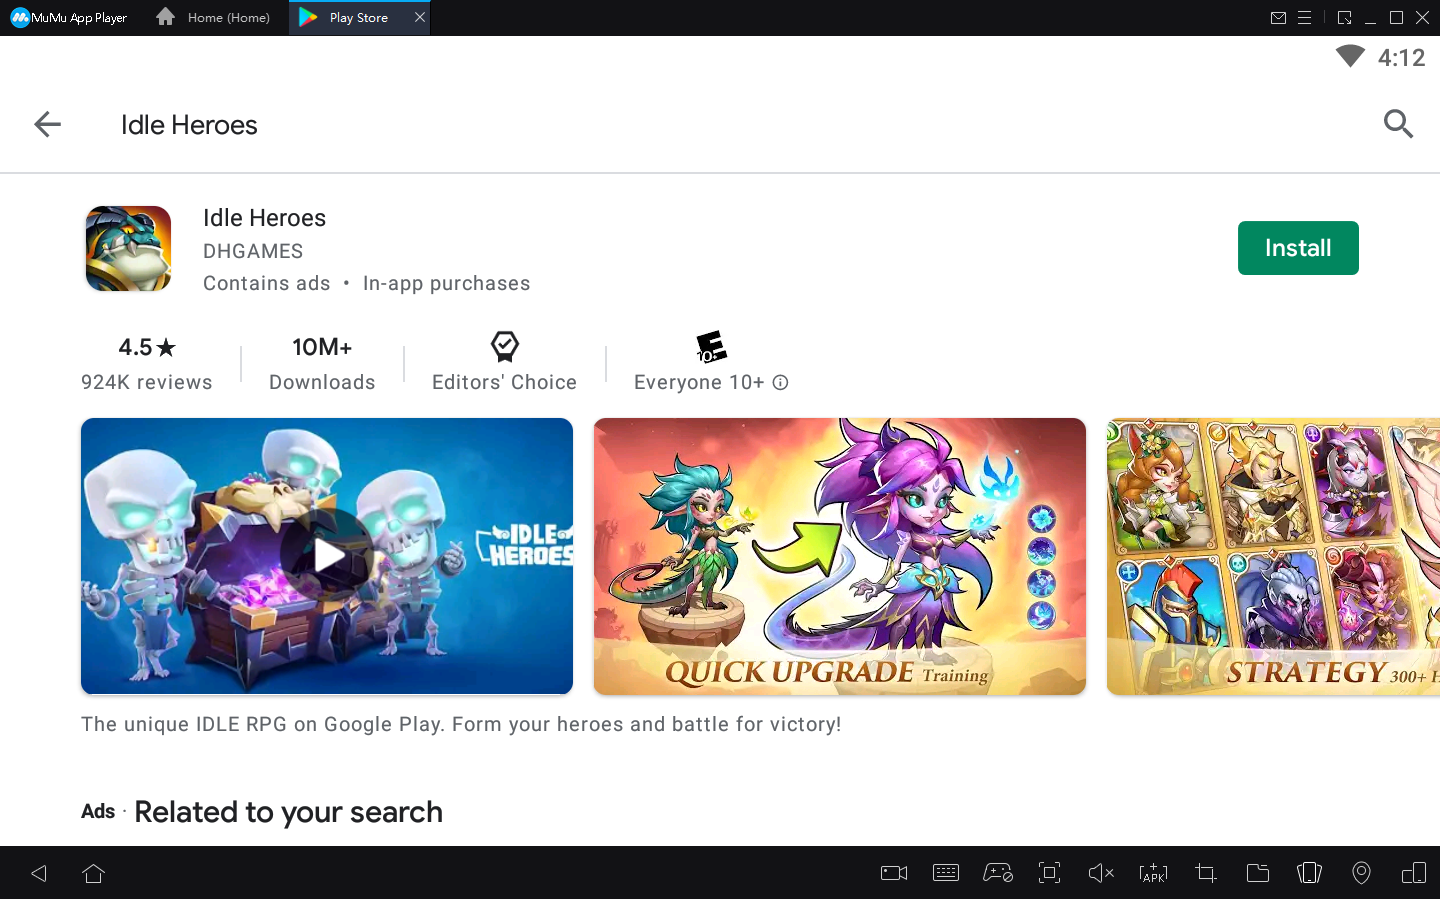Take a screenshot capture

[x=1049, y=873]
